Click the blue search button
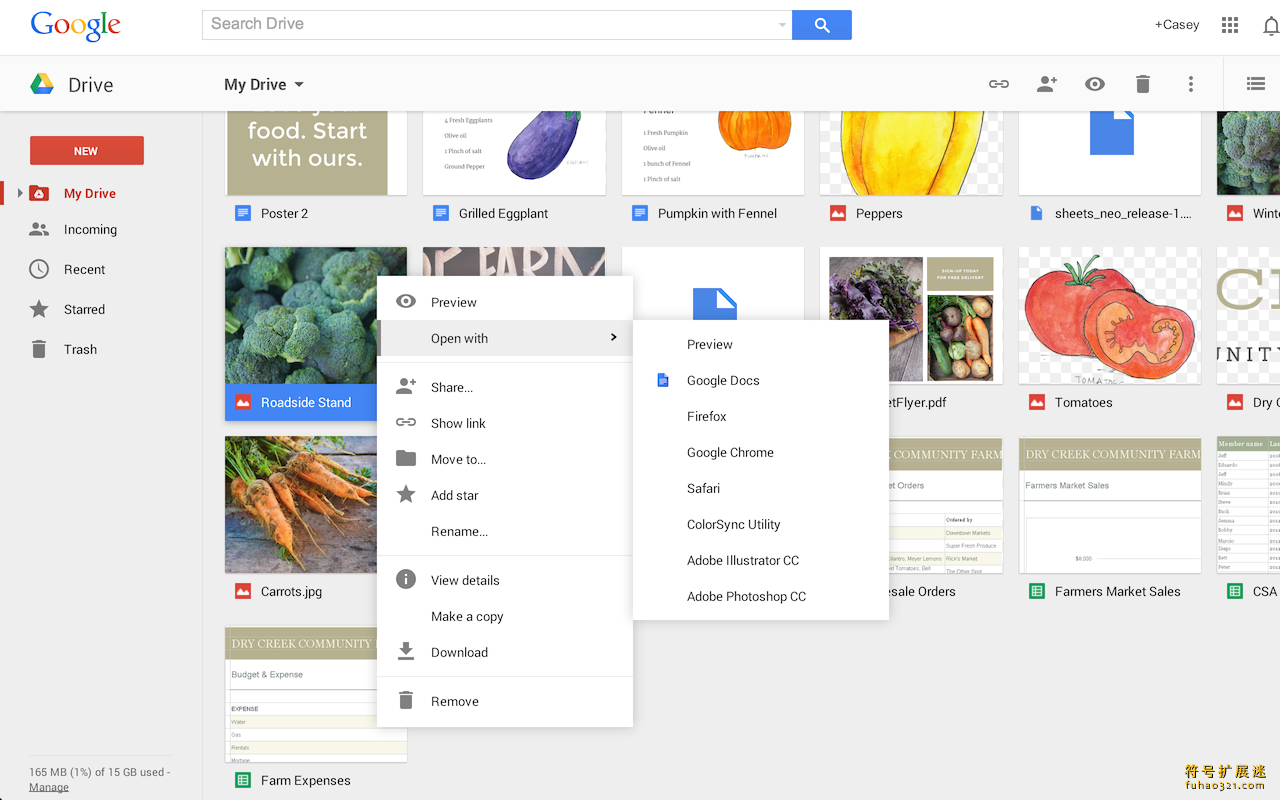Image resolution: width=1280 pixels, height=800 pixels. pos(822,25)
